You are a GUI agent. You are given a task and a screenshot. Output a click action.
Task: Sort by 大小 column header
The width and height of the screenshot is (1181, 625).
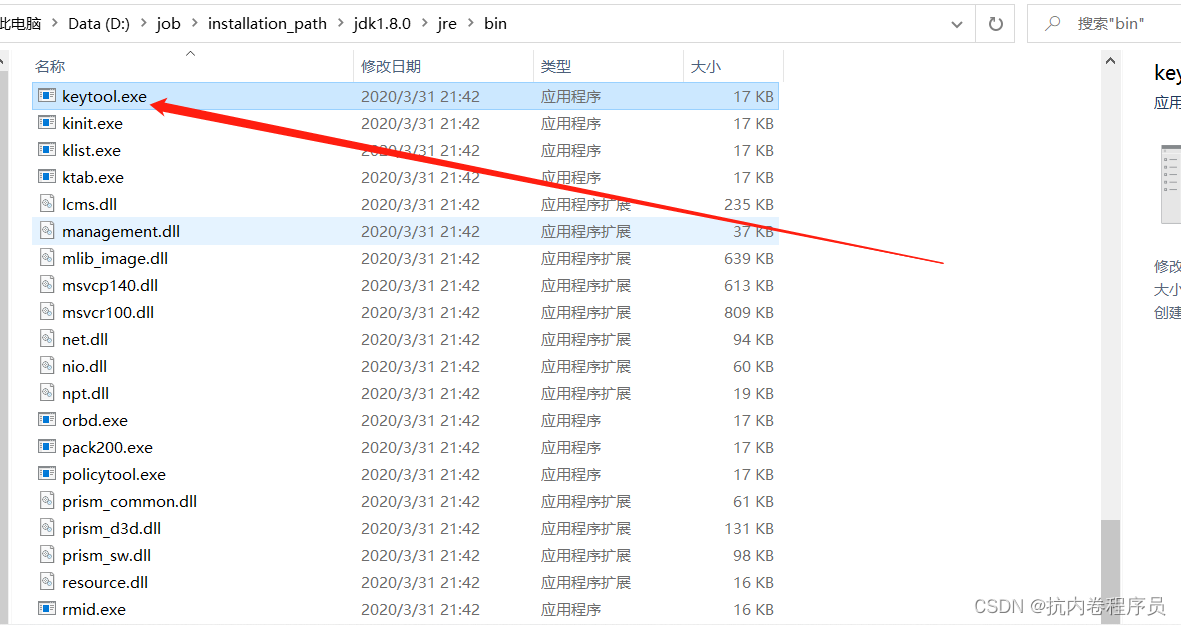tap(706, 66)
